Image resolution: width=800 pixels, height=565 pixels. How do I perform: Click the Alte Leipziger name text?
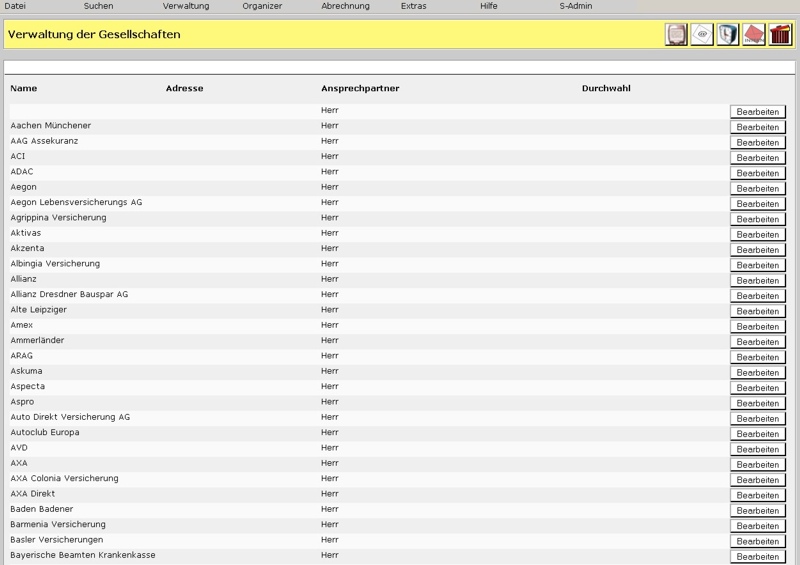tap(38, 309)
